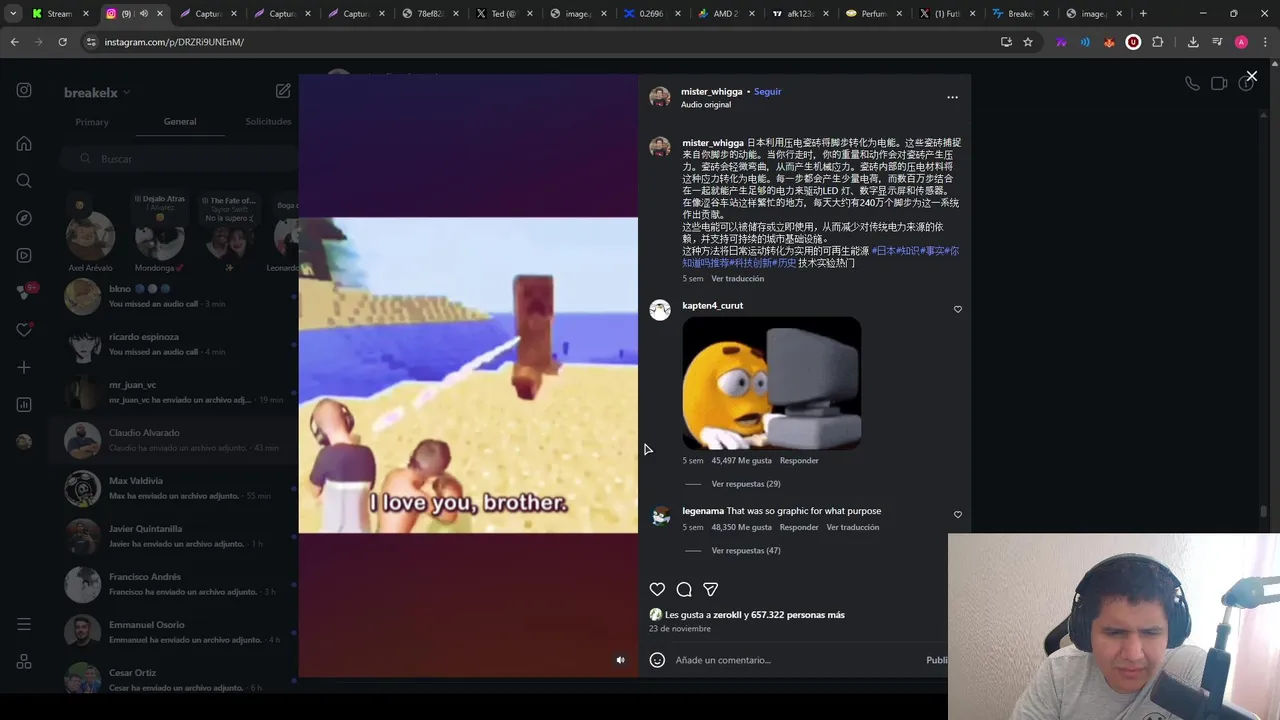Open the computer-emoji GIF in kapten4_curut's comment
Screen dimensions: 1280x720
click(771, 383)
